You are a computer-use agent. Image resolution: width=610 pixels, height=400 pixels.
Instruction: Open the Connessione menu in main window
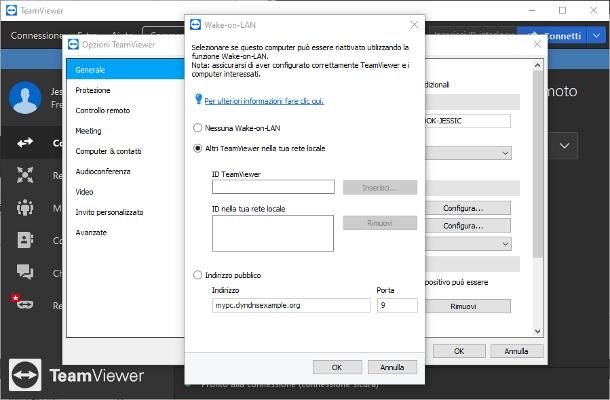coord(37,36)
